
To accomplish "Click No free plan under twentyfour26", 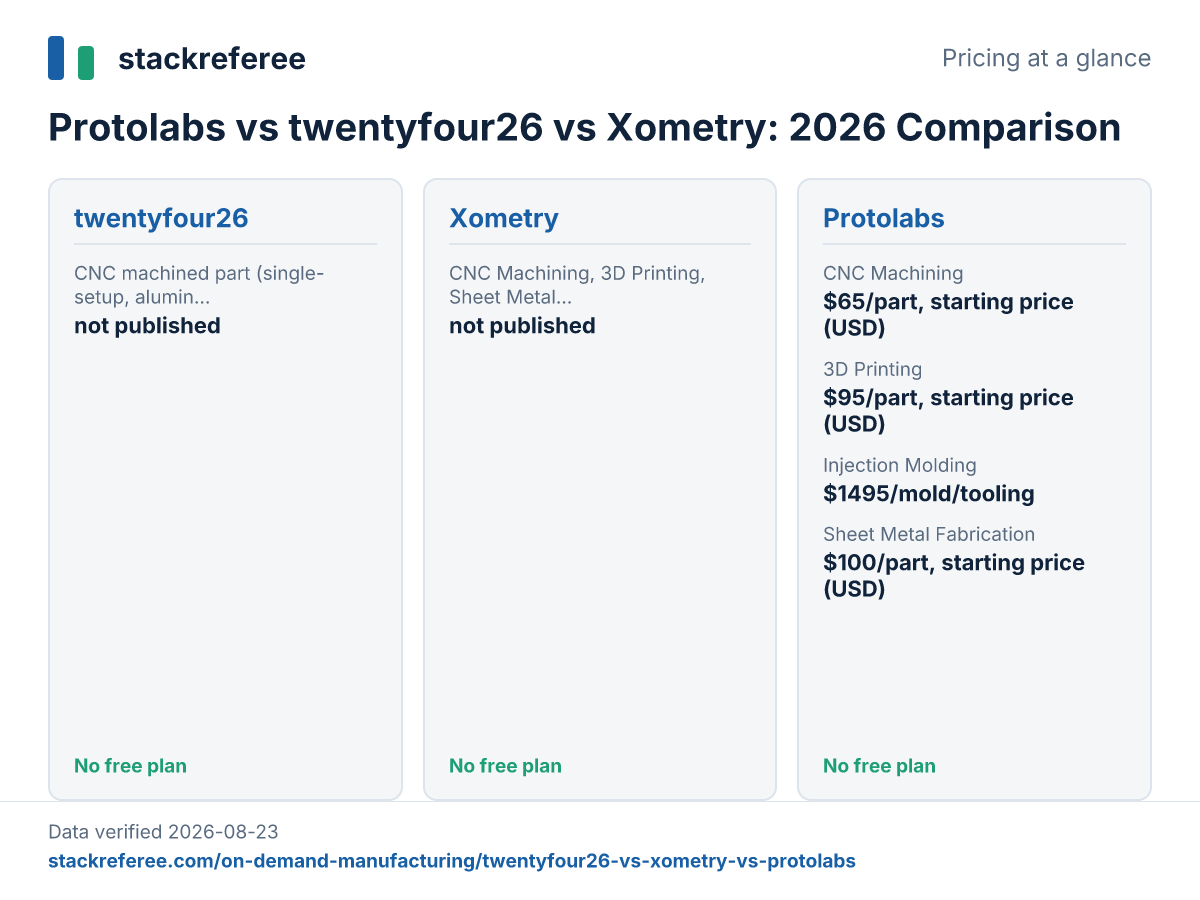I will [x=130, y=766].
